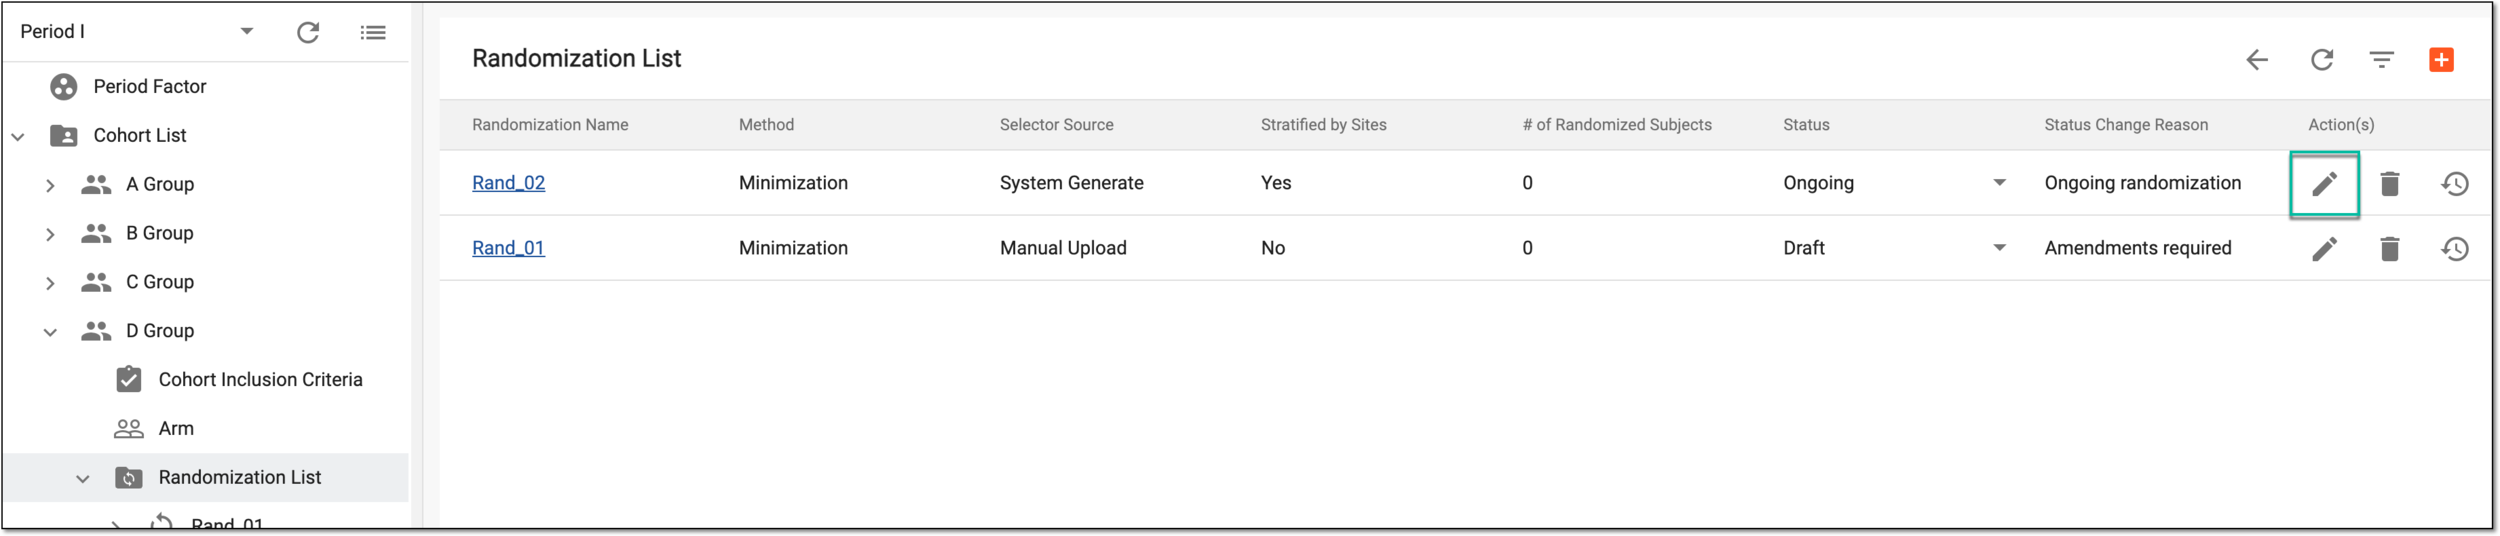The height and width of the screenshot is (536, 2500).
Task: Go back using the left arrow icon
Action: coord(2257,60)
